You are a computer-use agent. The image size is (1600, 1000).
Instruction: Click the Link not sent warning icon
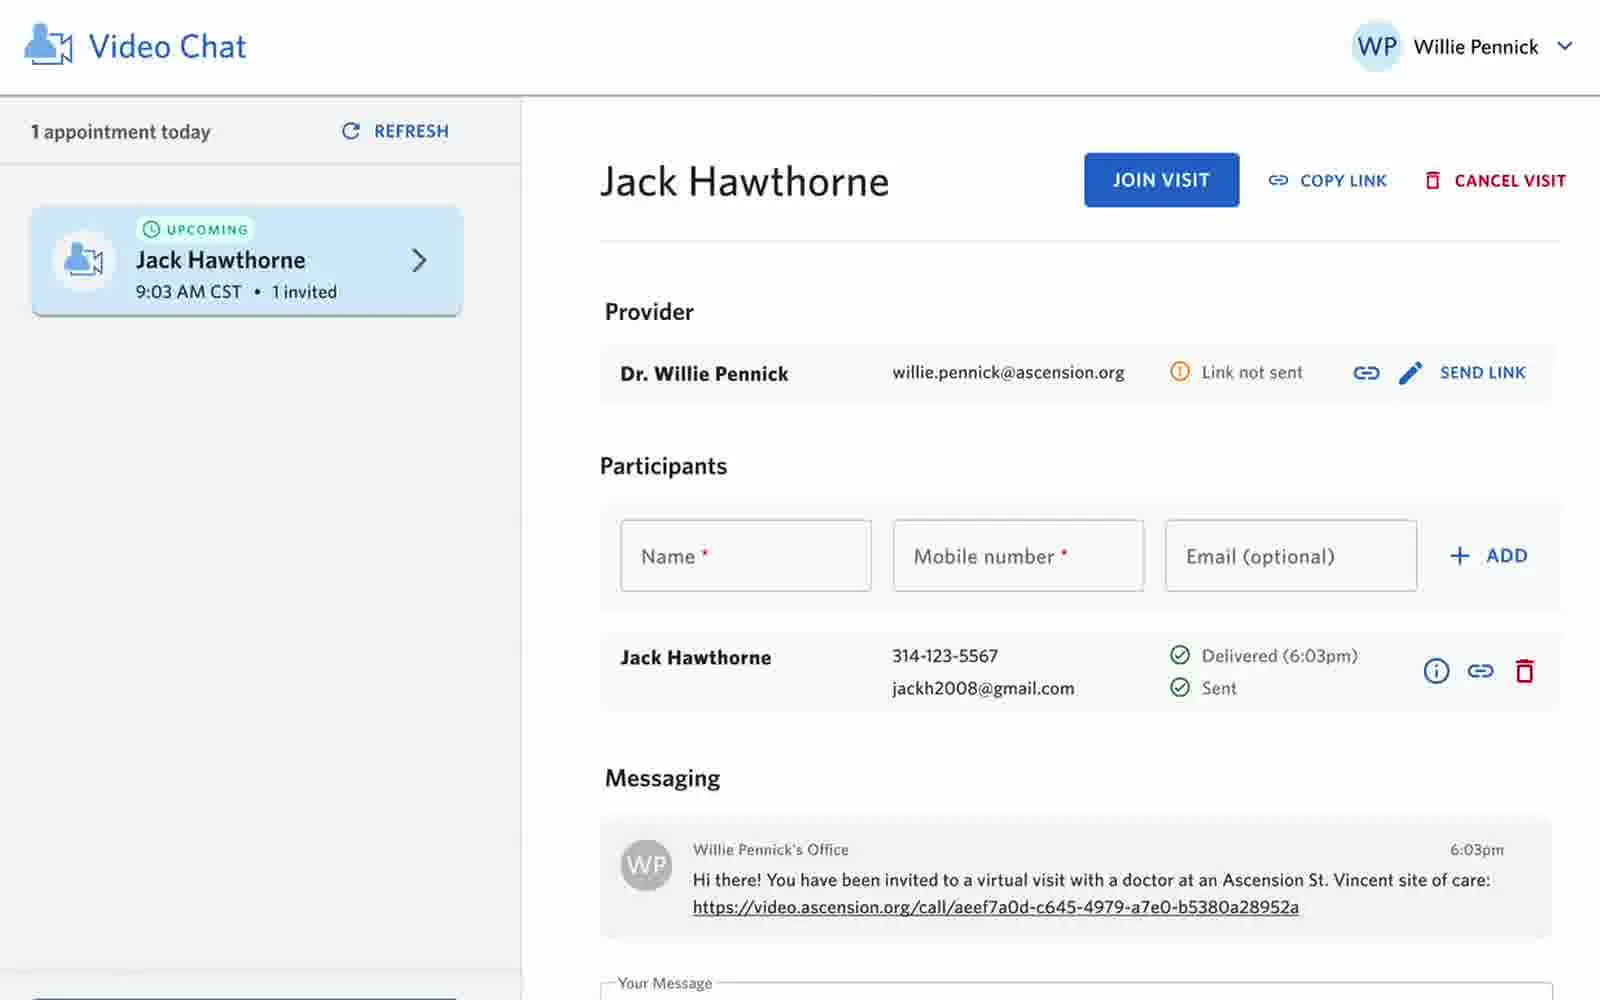(x=1180, y=372)
